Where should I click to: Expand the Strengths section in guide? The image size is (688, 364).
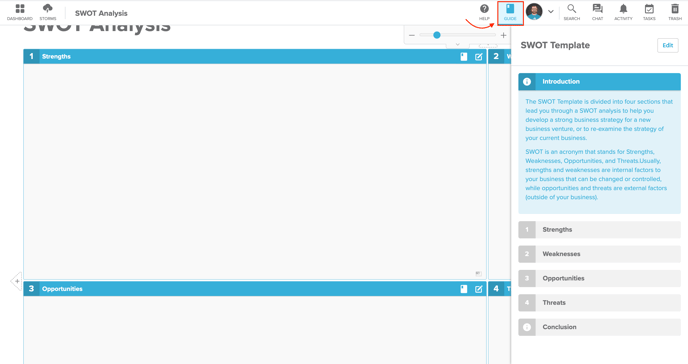click(599, 229)
